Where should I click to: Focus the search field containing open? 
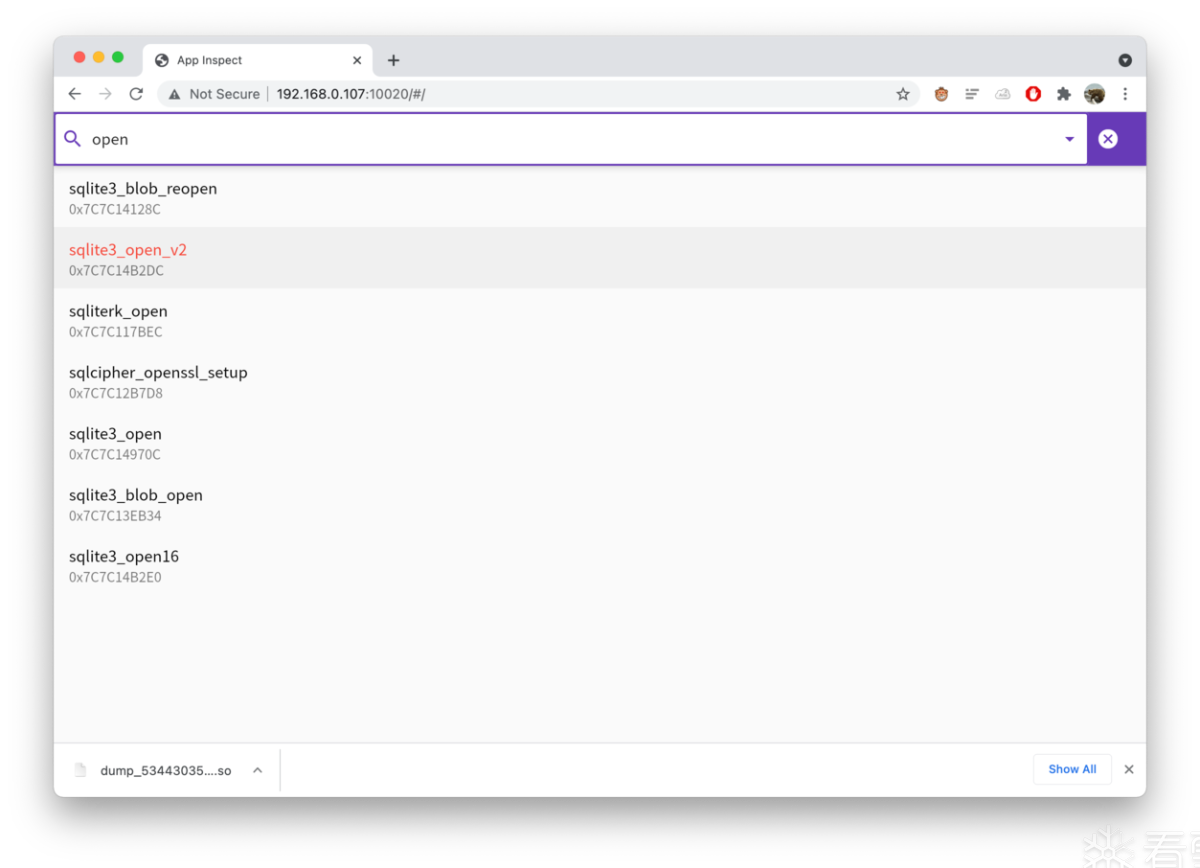tap(570, 139)
